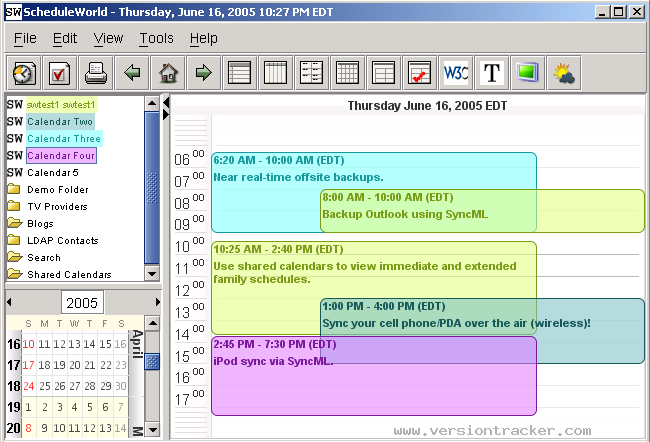This screenshot has height=442, width=650.
Task: Click calendar list scrollbar up arrow
Action: 152,103
